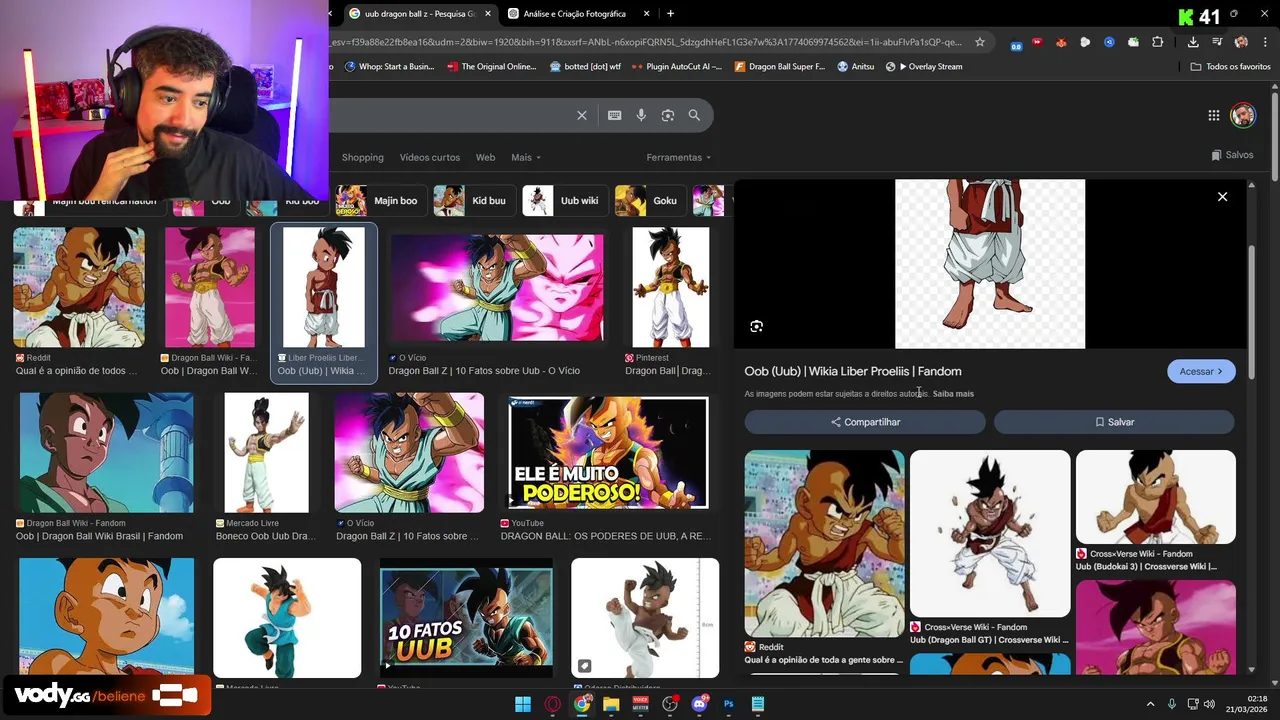
Task: Open Photoshop from the taskbar
Action: [x=728, y=704]
